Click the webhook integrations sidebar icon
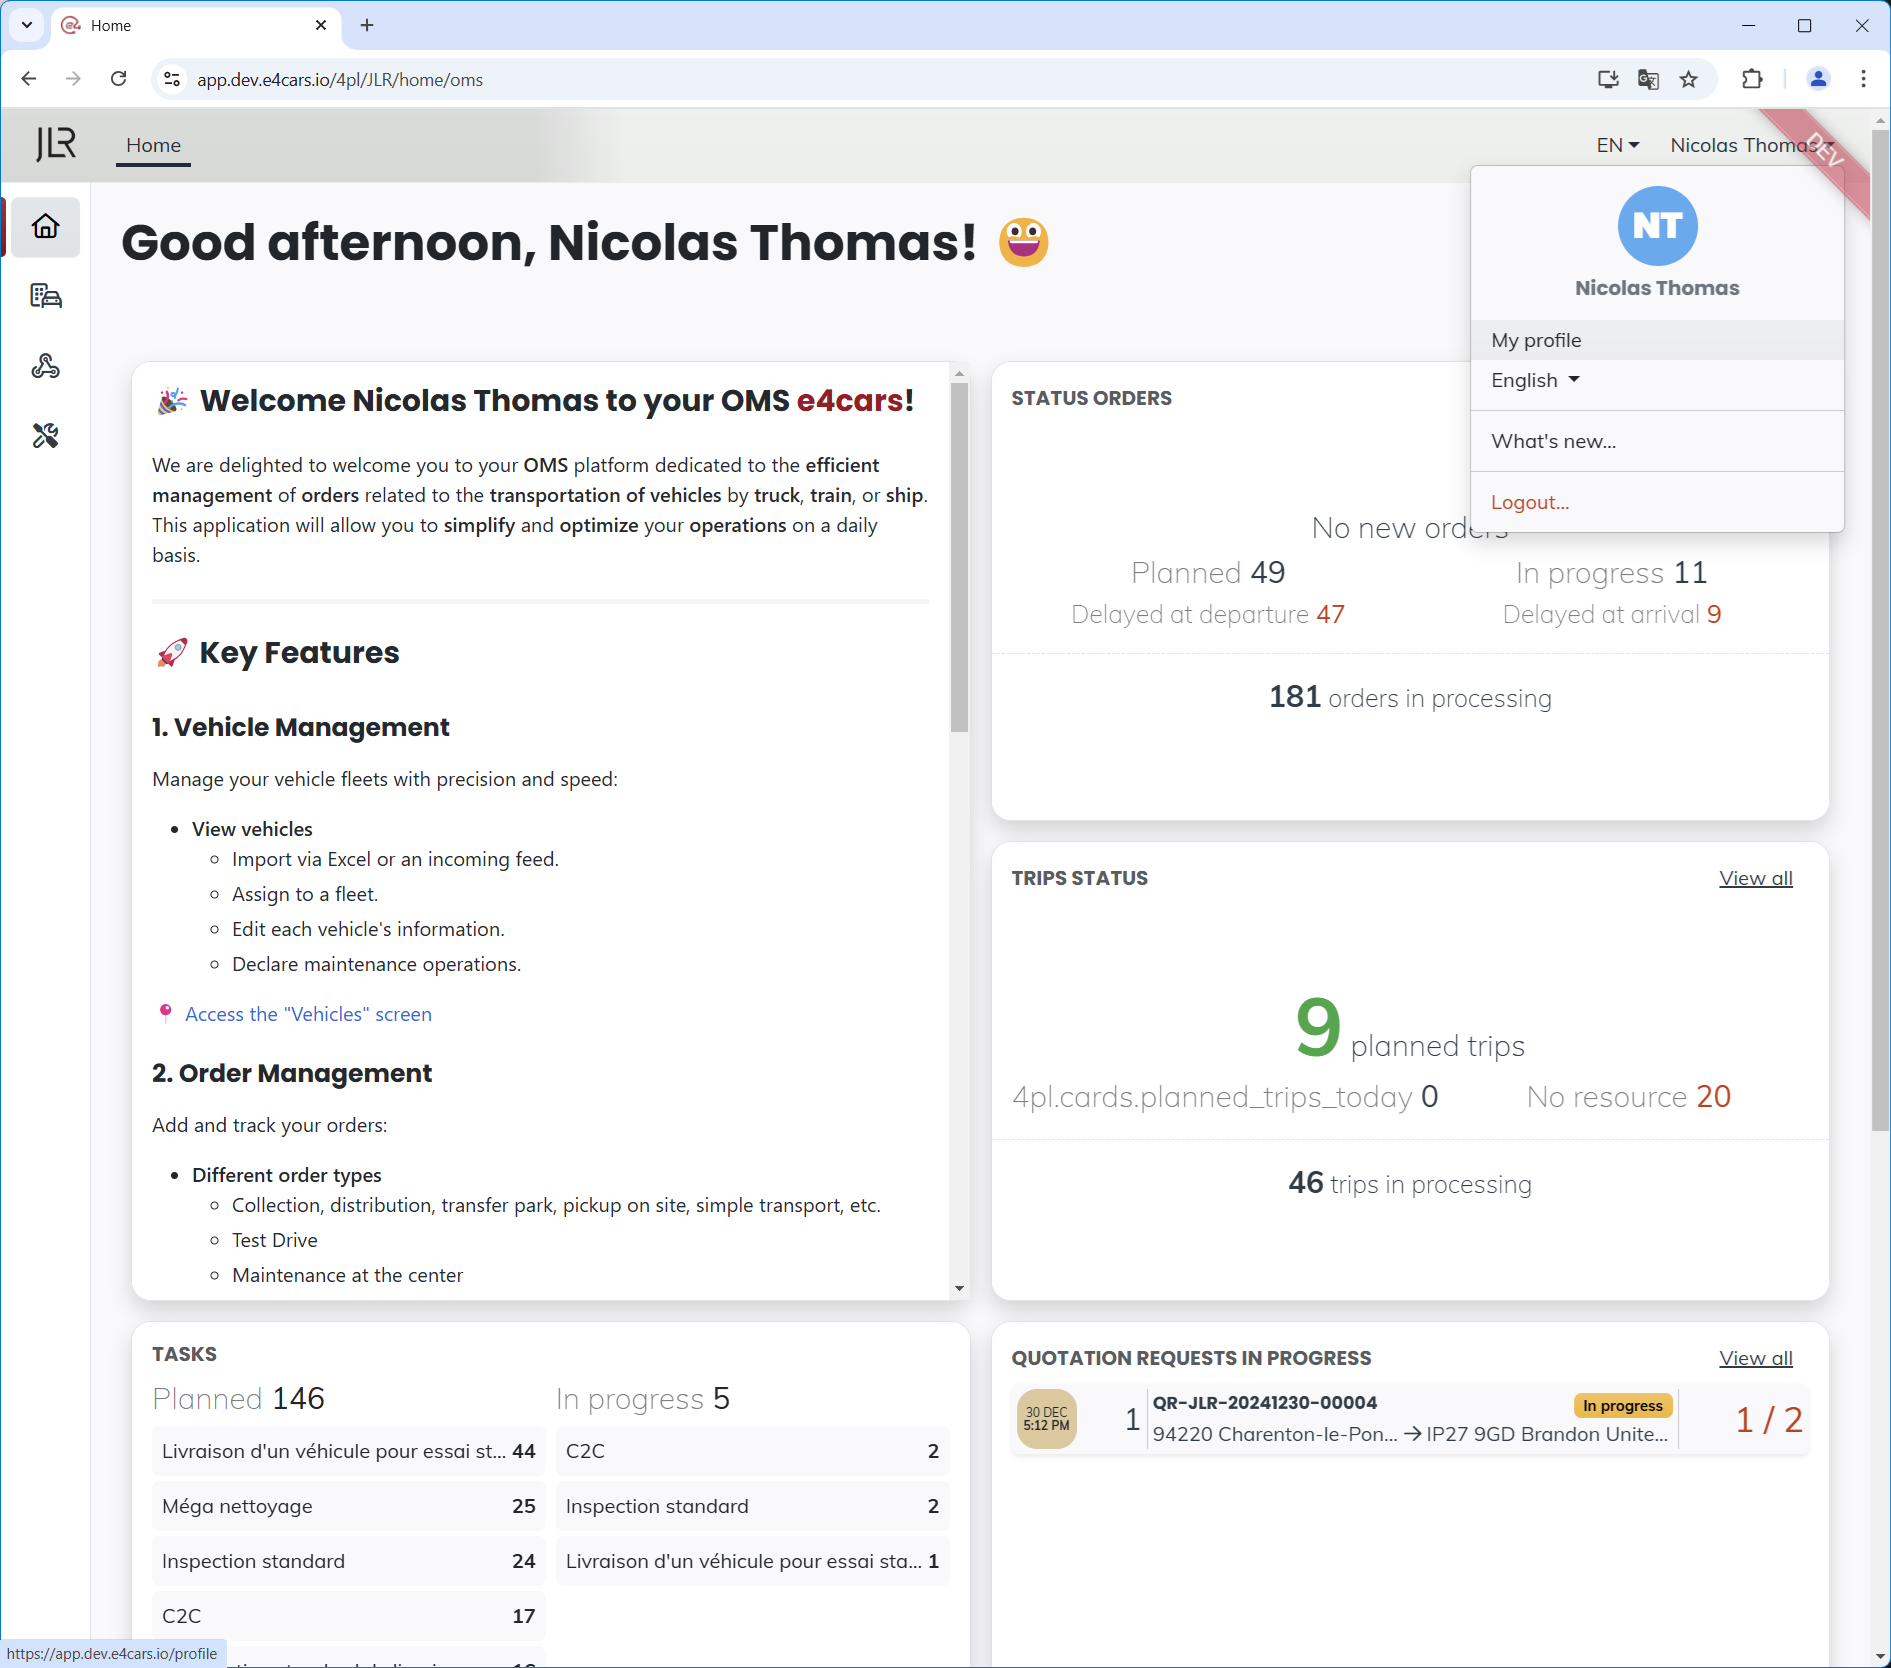The image size is (1891, 1668). [x=46, y=366]
